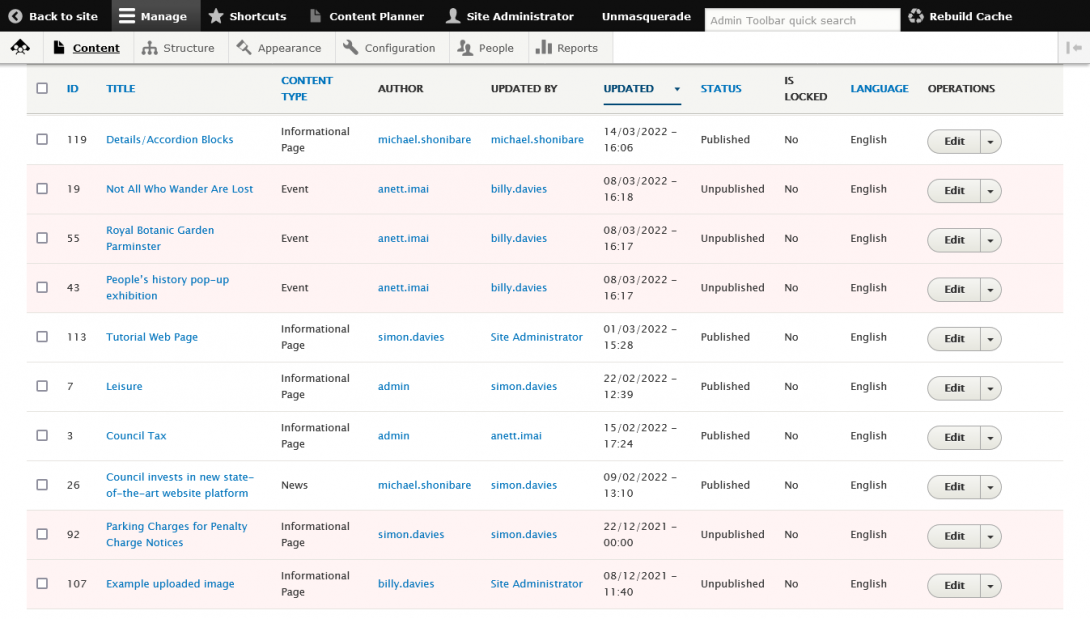Toggle the toolbar orientation arrow icon

[1074, 48]
